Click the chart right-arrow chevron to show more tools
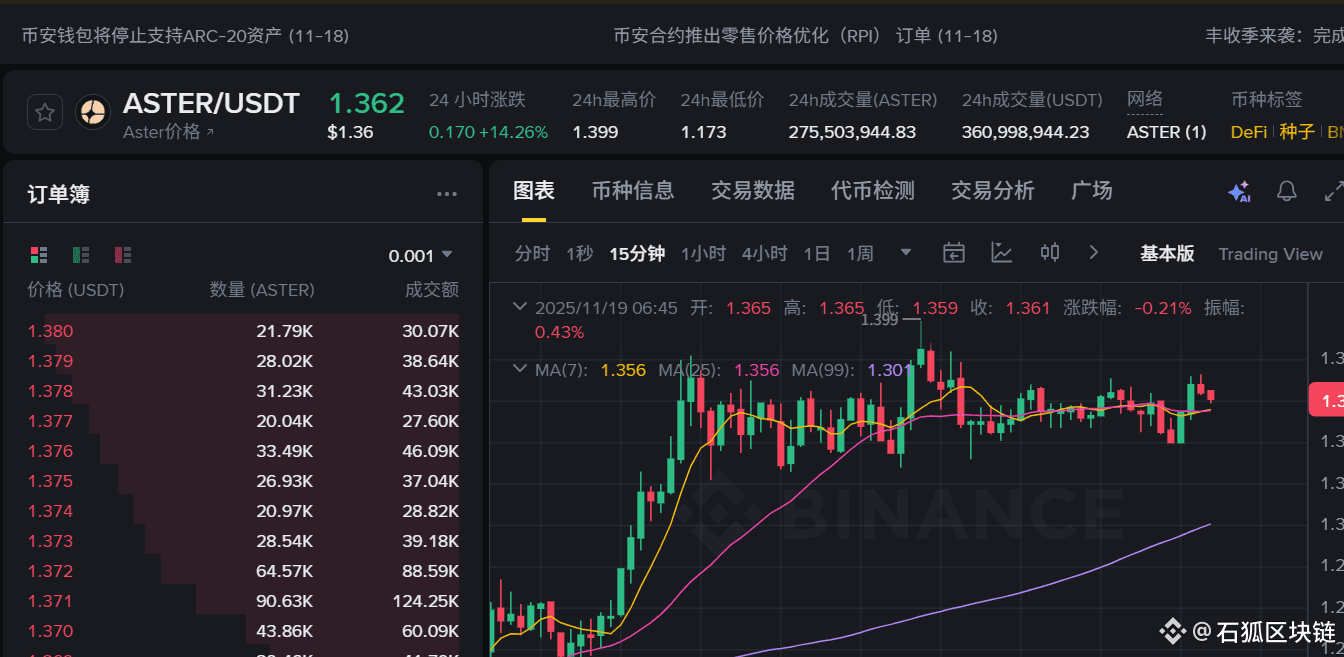 pyautogui.click(x=1093, y=253)
